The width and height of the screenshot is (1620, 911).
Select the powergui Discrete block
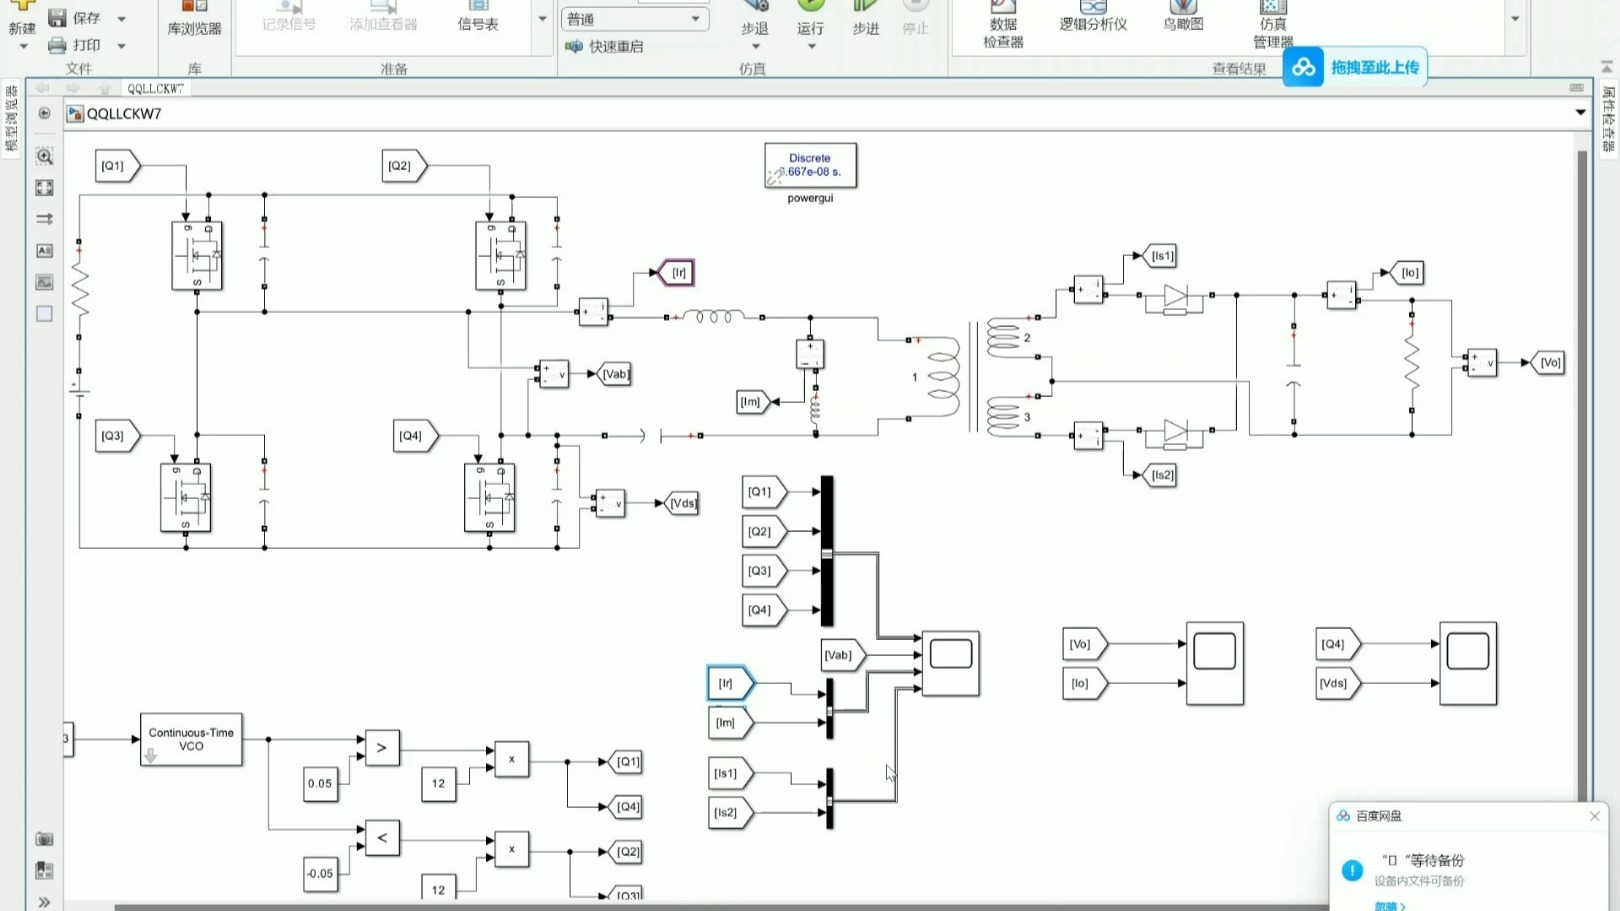coord(810,165)
